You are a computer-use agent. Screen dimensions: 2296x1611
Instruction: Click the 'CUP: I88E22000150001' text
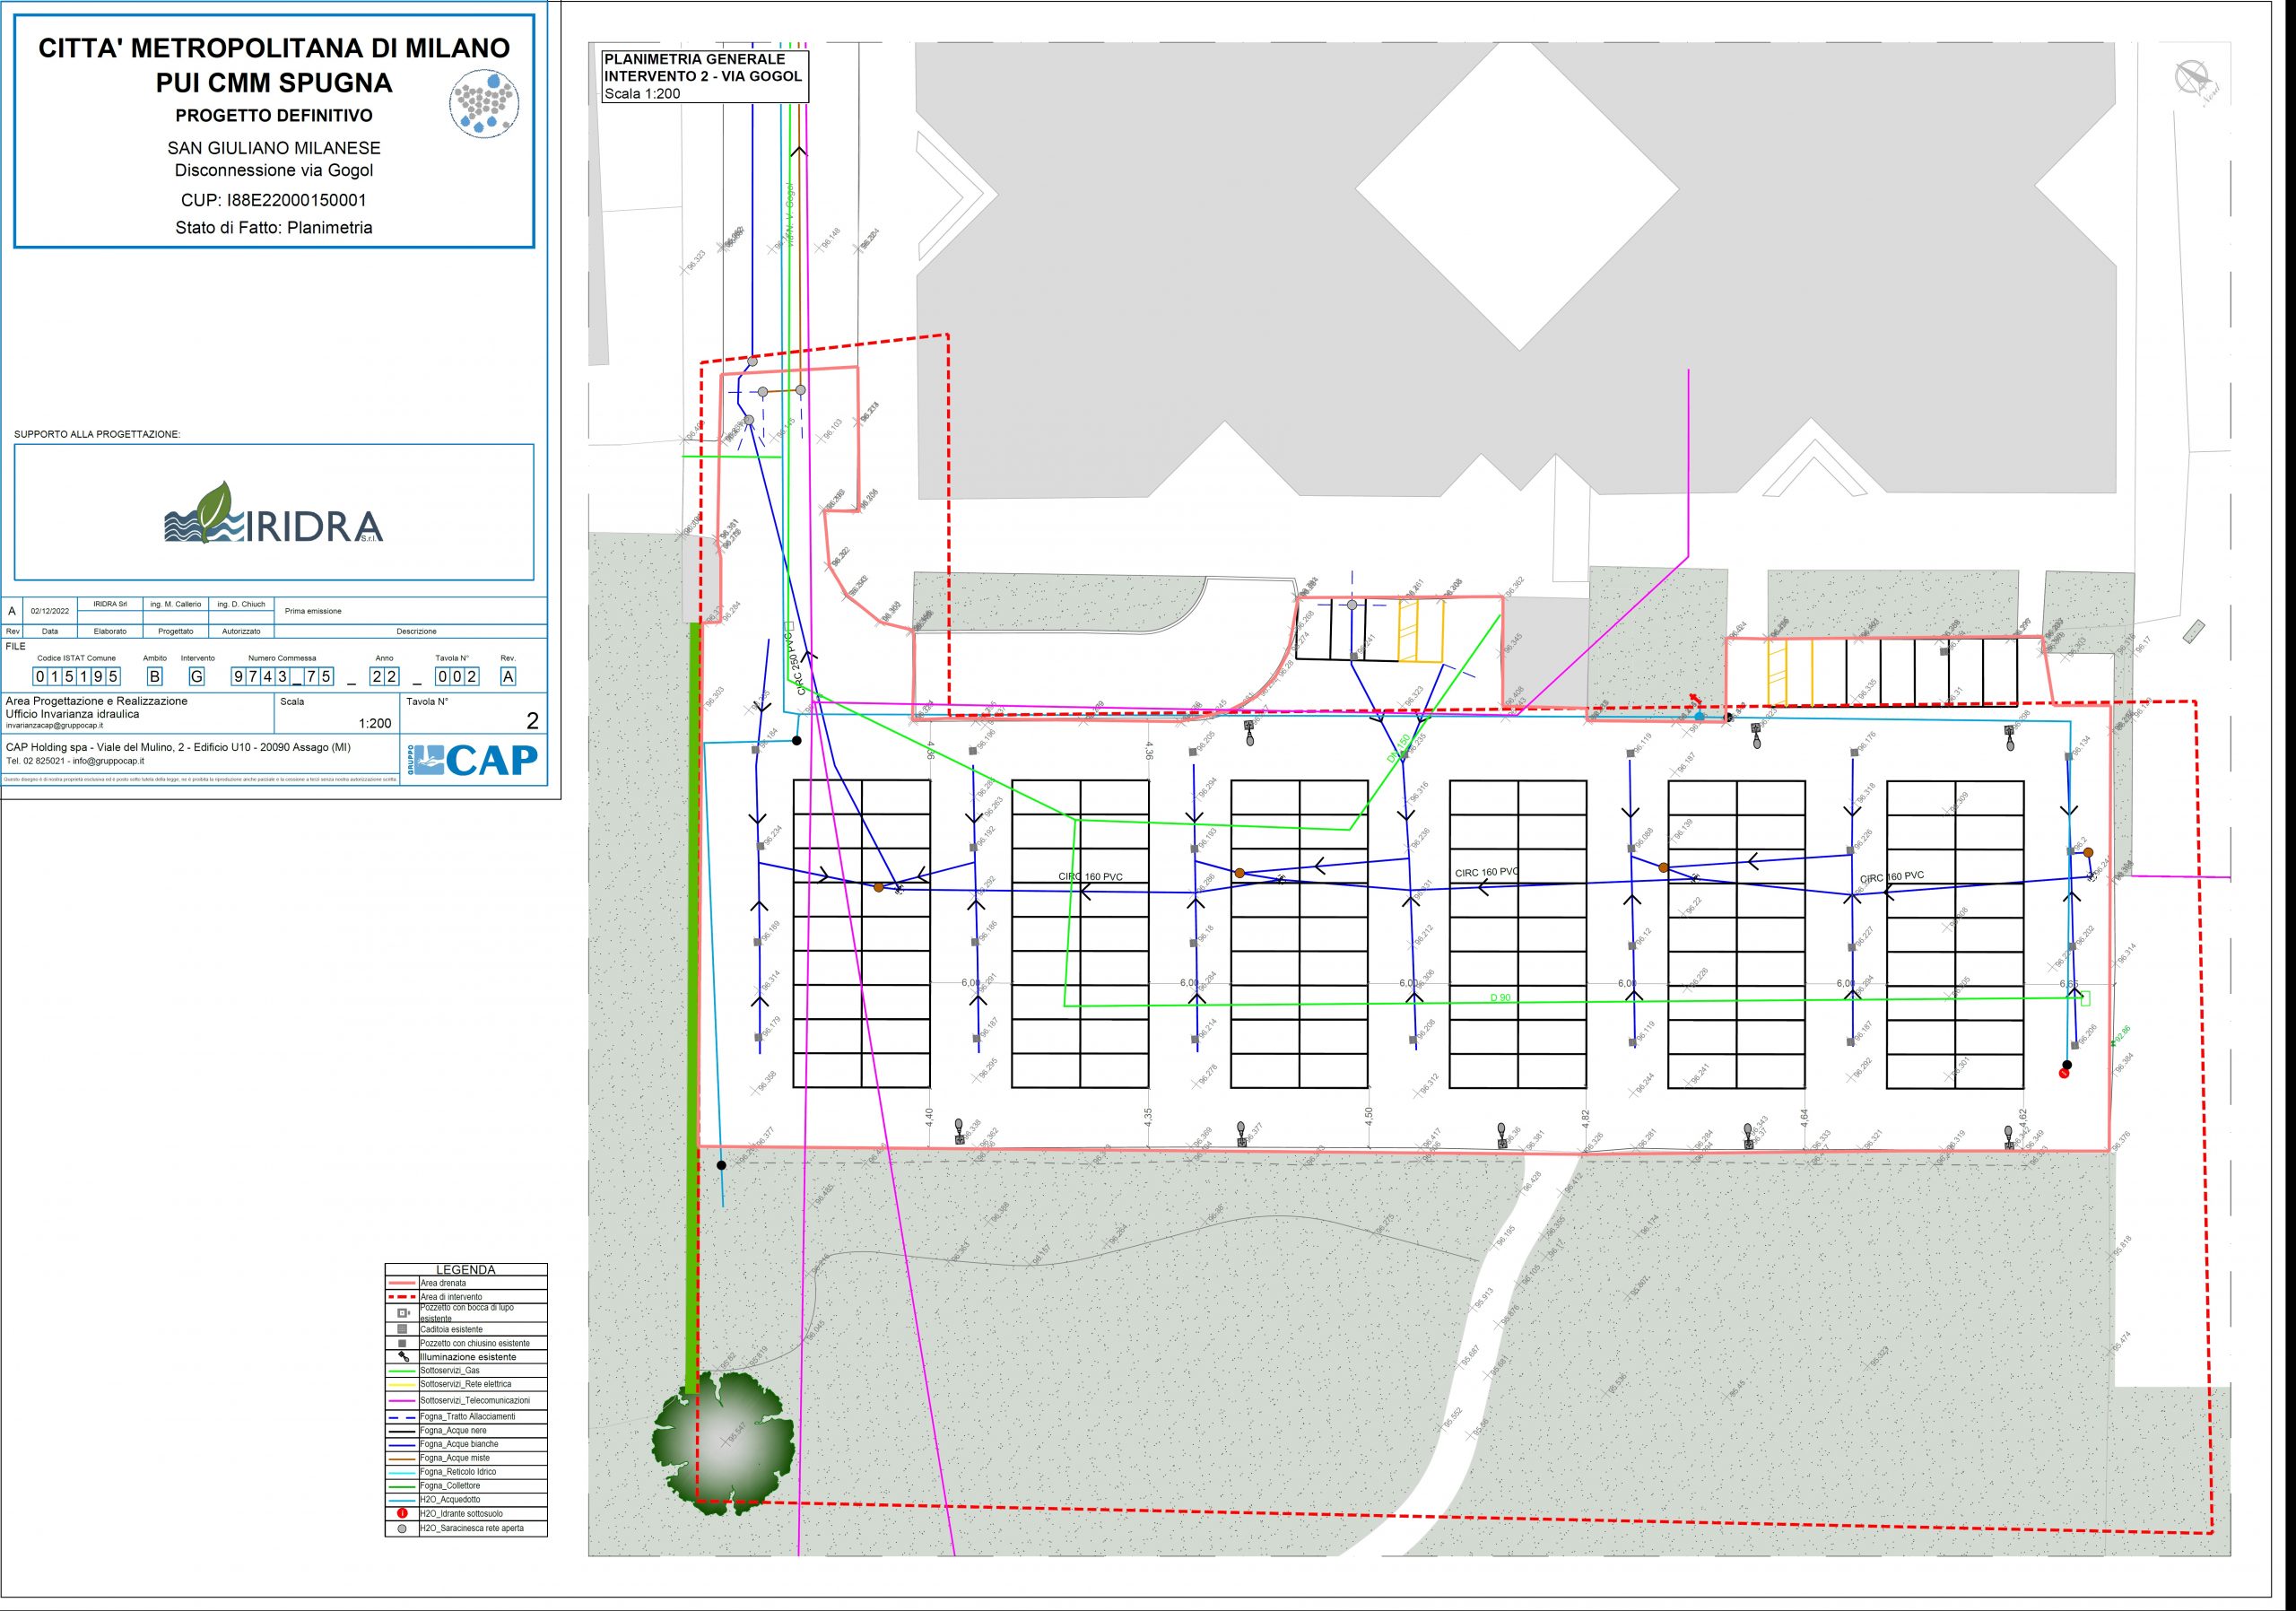(274, 200)
